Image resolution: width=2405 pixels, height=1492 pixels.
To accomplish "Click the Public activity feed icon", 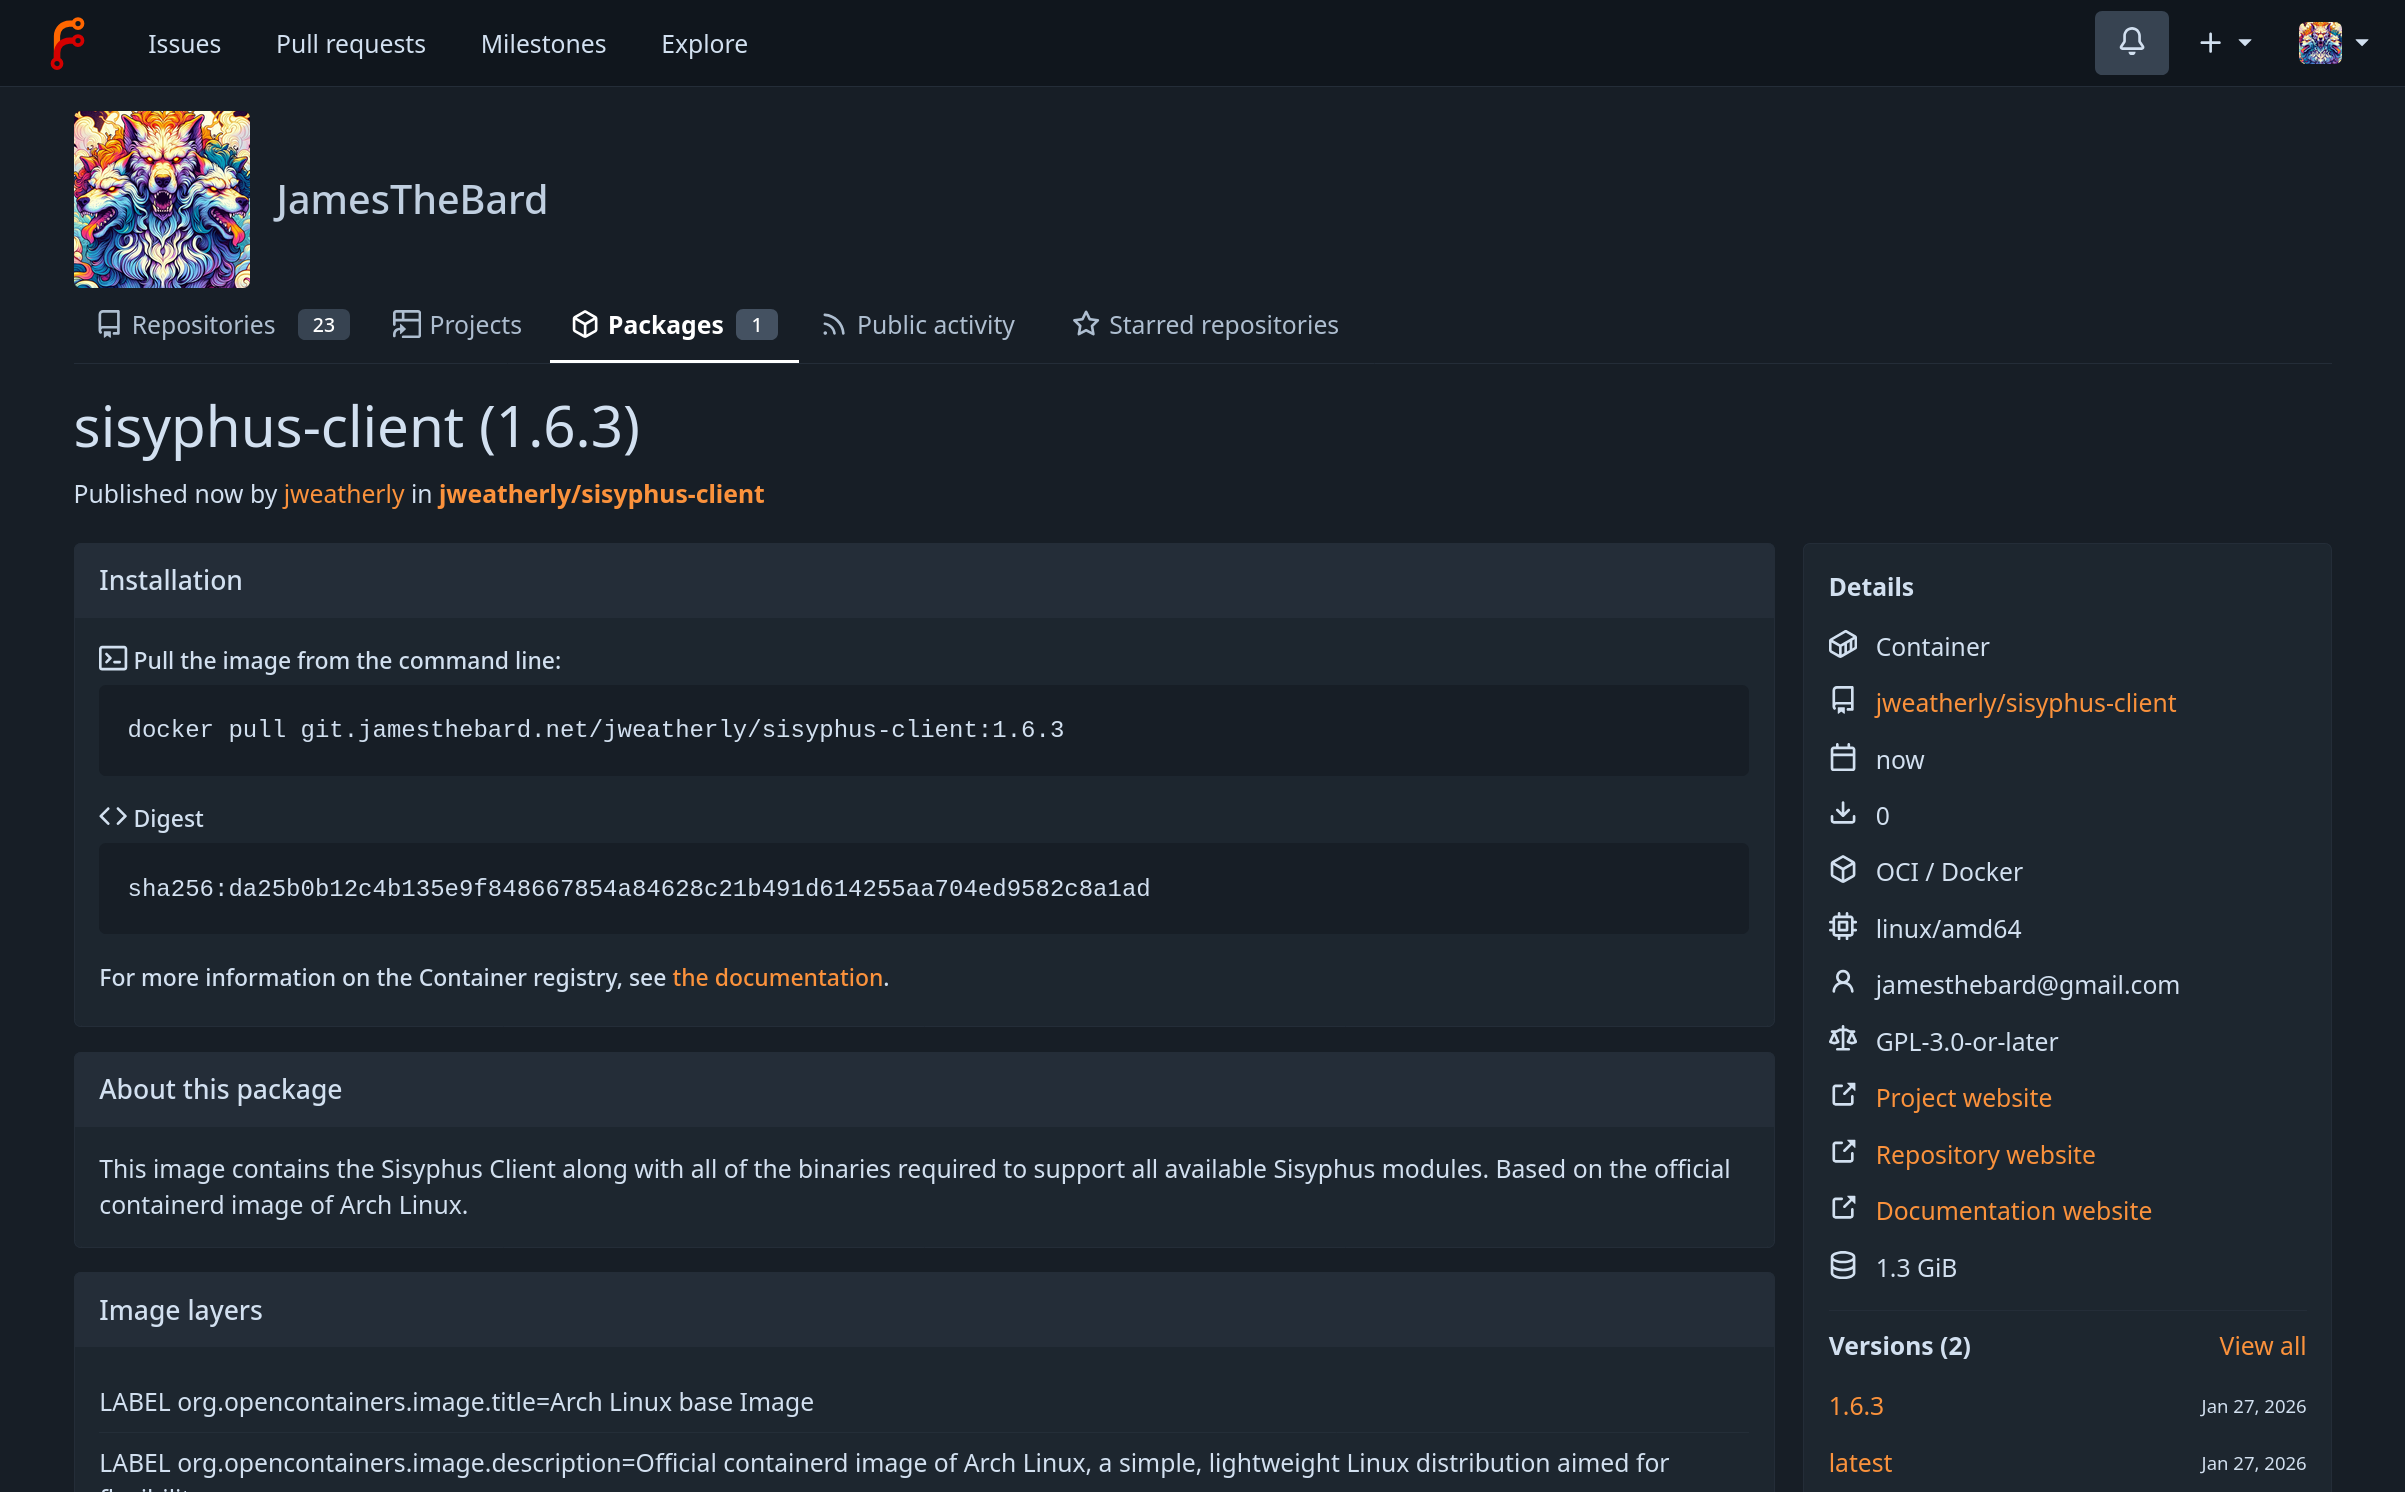I will [x=833, y=325].
